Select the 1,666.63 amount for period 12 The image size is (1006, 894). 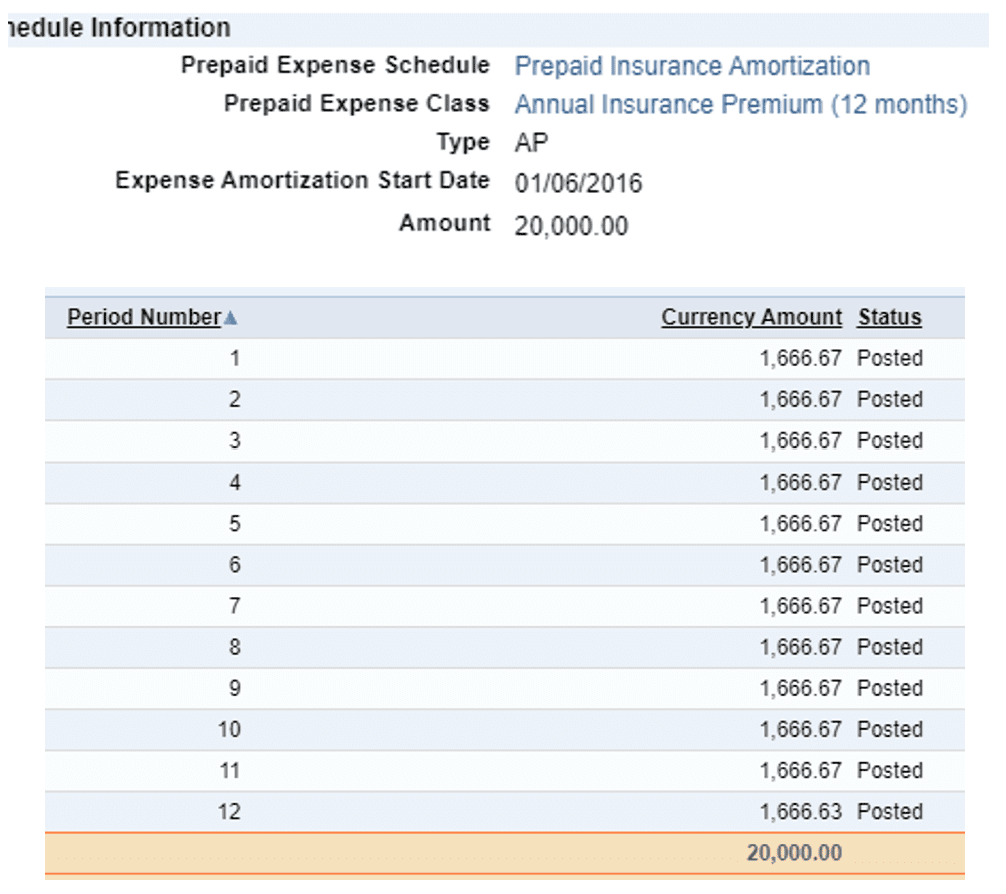(801, 811)
